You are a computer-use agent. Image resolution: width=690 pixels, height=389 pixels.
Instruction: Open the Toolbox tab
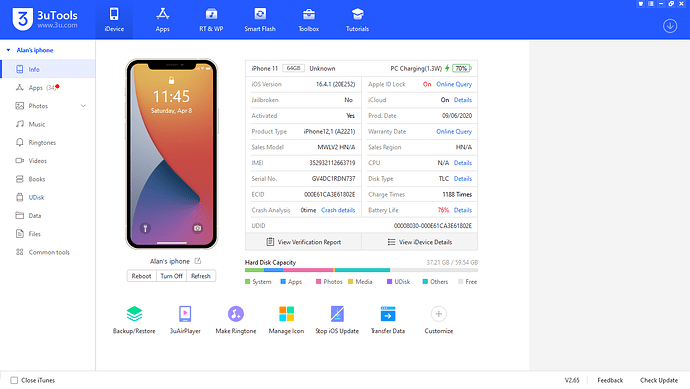(308, 20)
